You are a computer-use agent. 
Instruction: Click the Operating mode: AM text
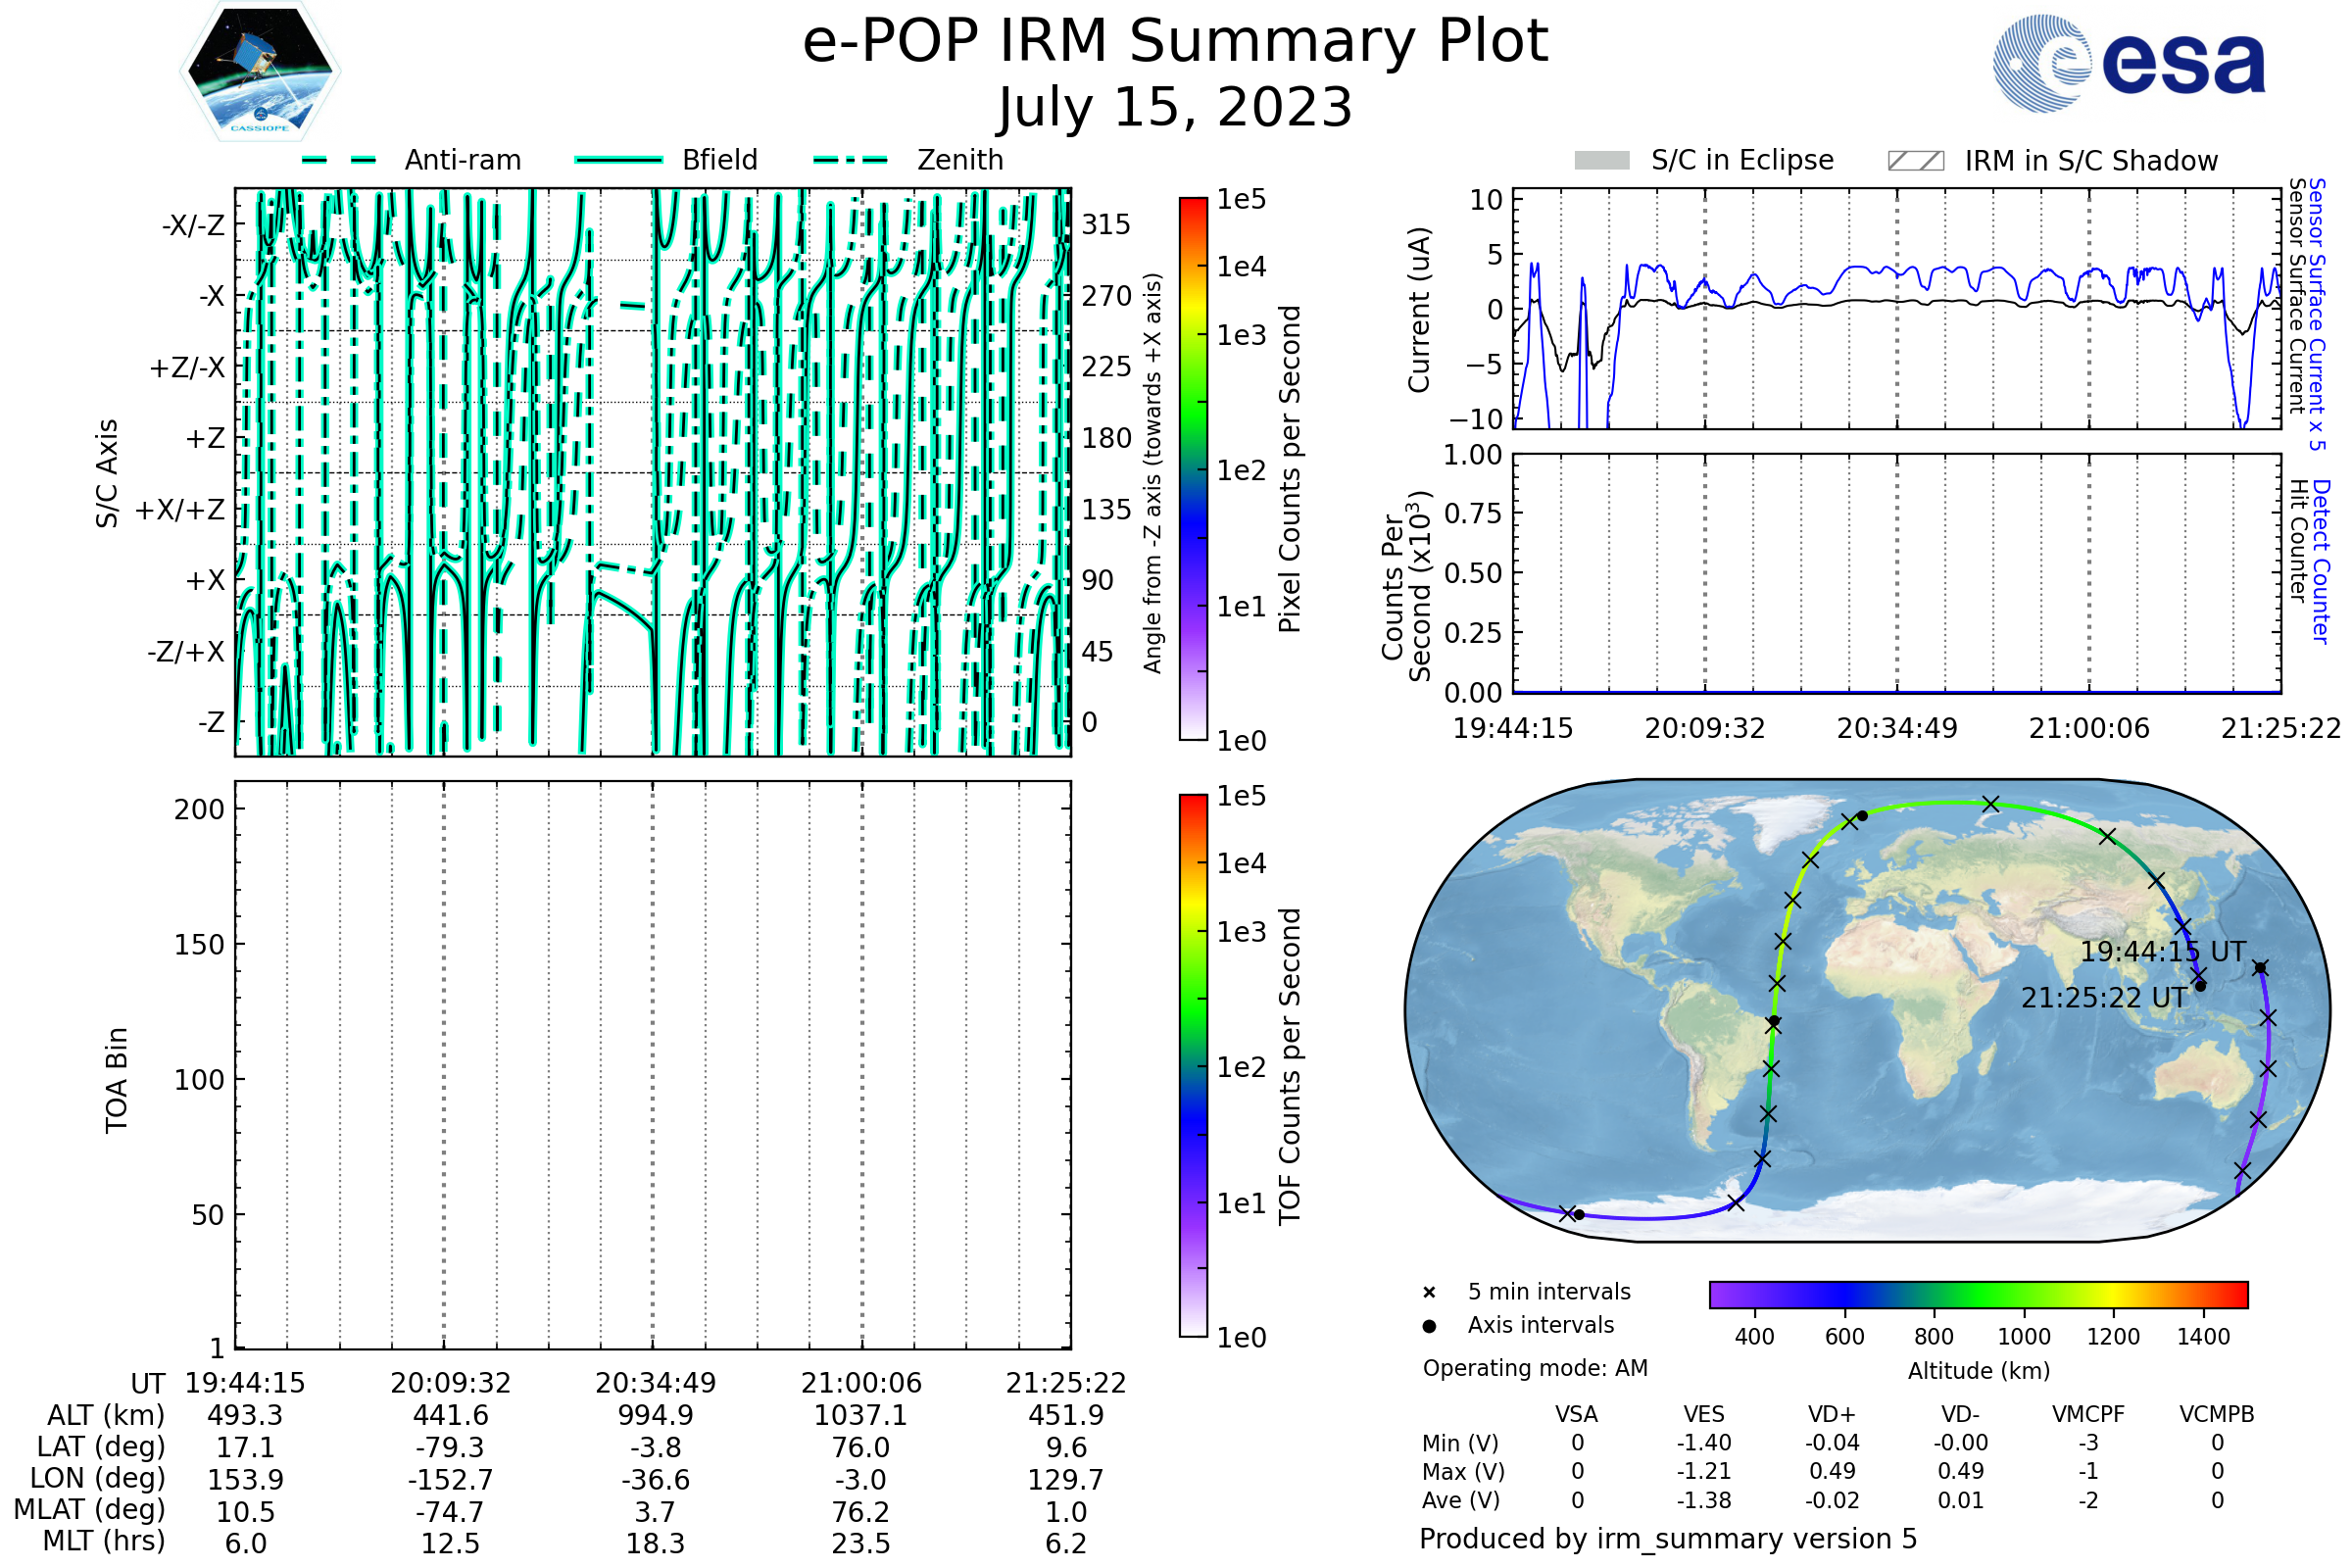point(1535,1368)
